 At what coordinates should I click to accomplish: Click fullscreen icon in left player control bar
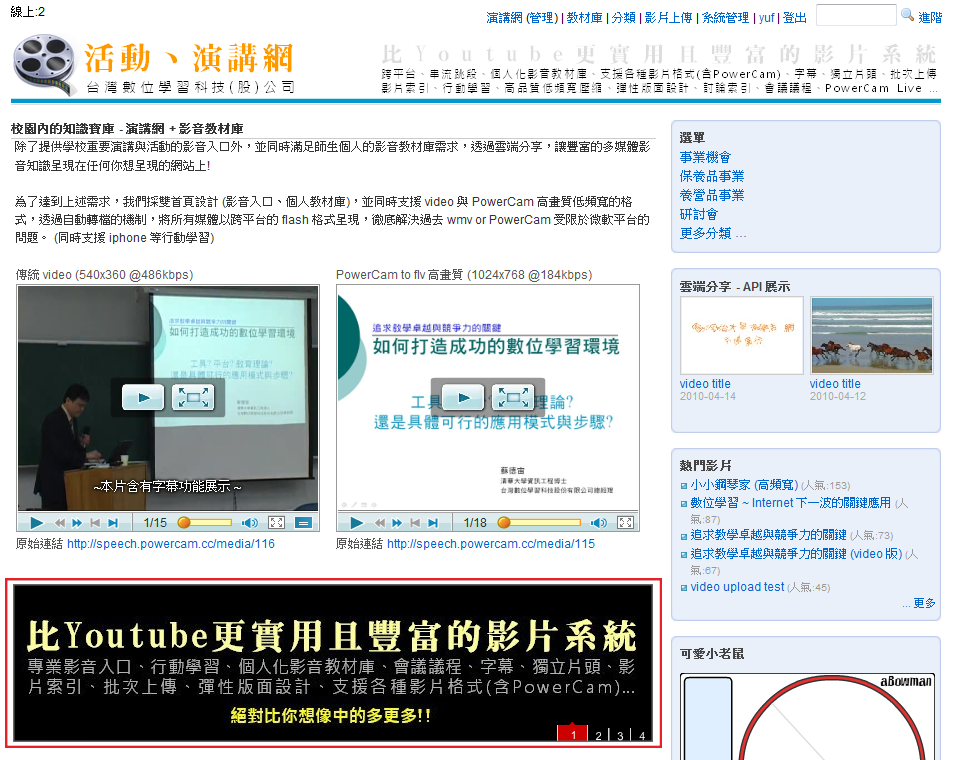point(277,522)
